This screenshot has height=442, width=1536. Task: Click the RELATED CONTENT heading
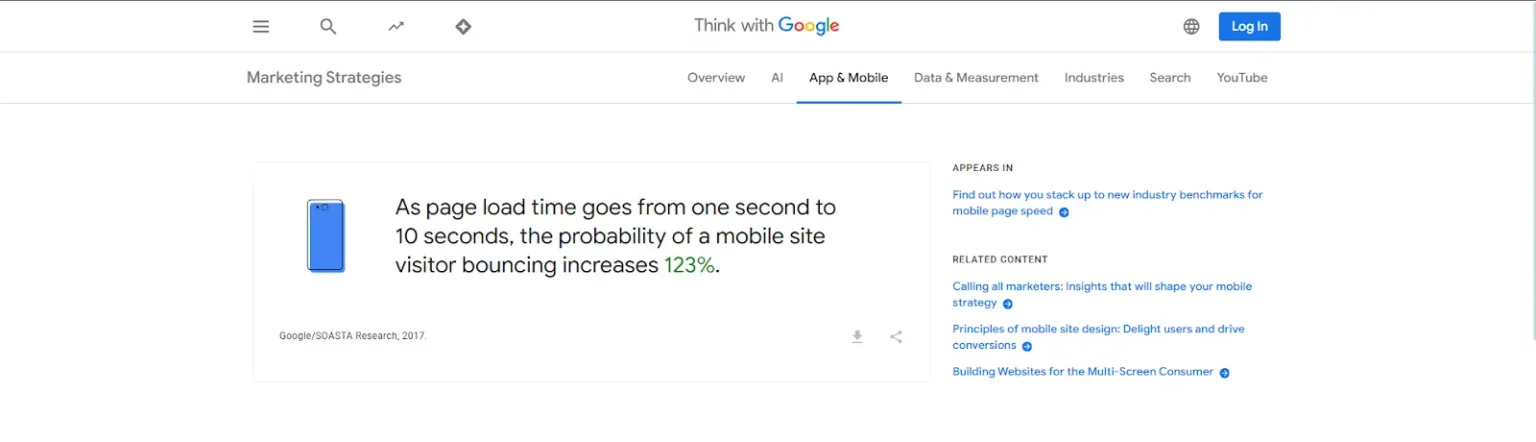click(1000, 259)
